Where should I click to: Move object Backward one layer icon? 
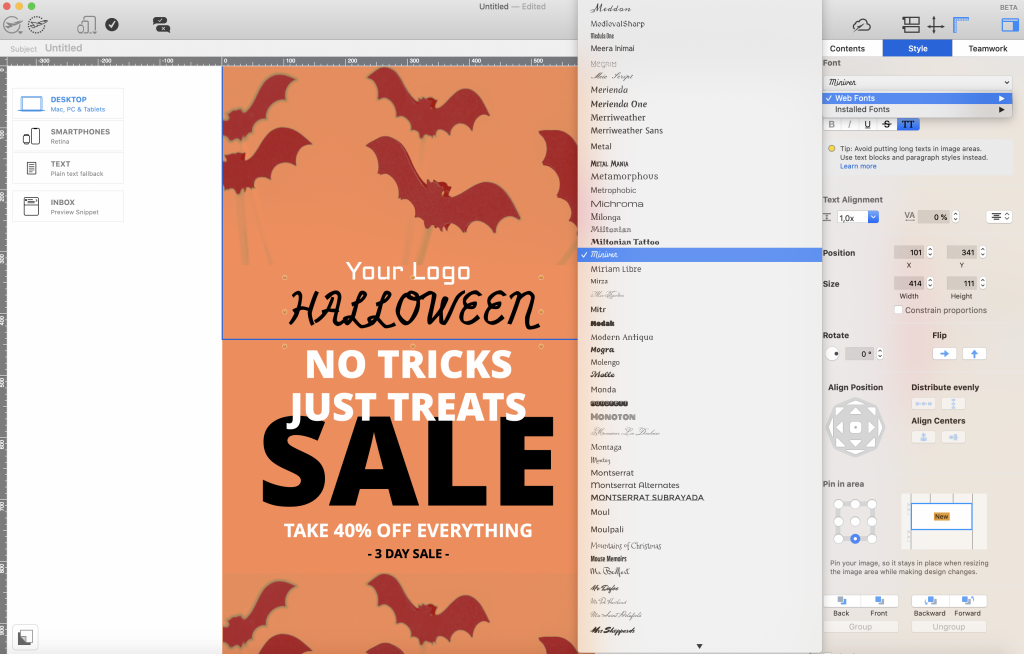930,600
